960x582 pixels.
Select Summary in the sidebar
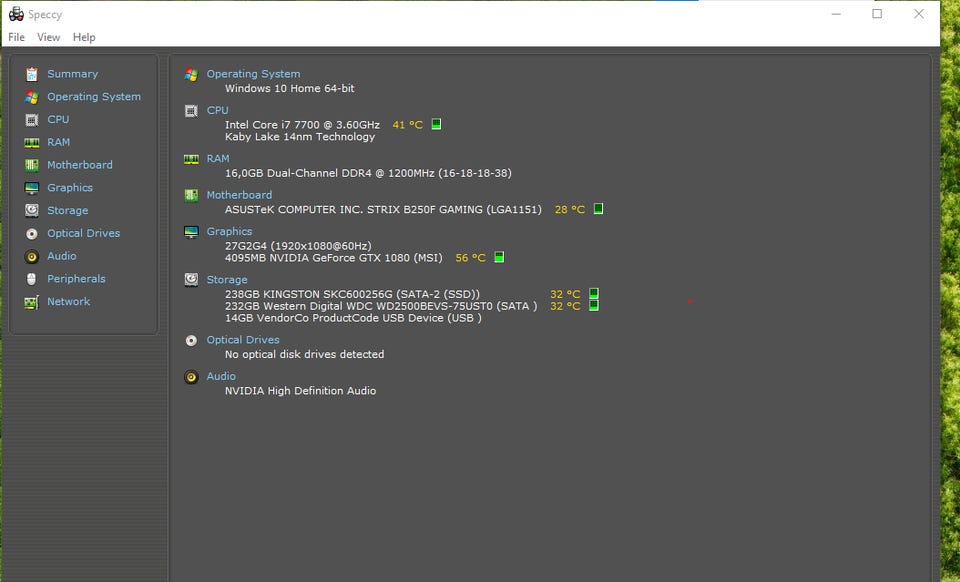(x=72, y=74)
